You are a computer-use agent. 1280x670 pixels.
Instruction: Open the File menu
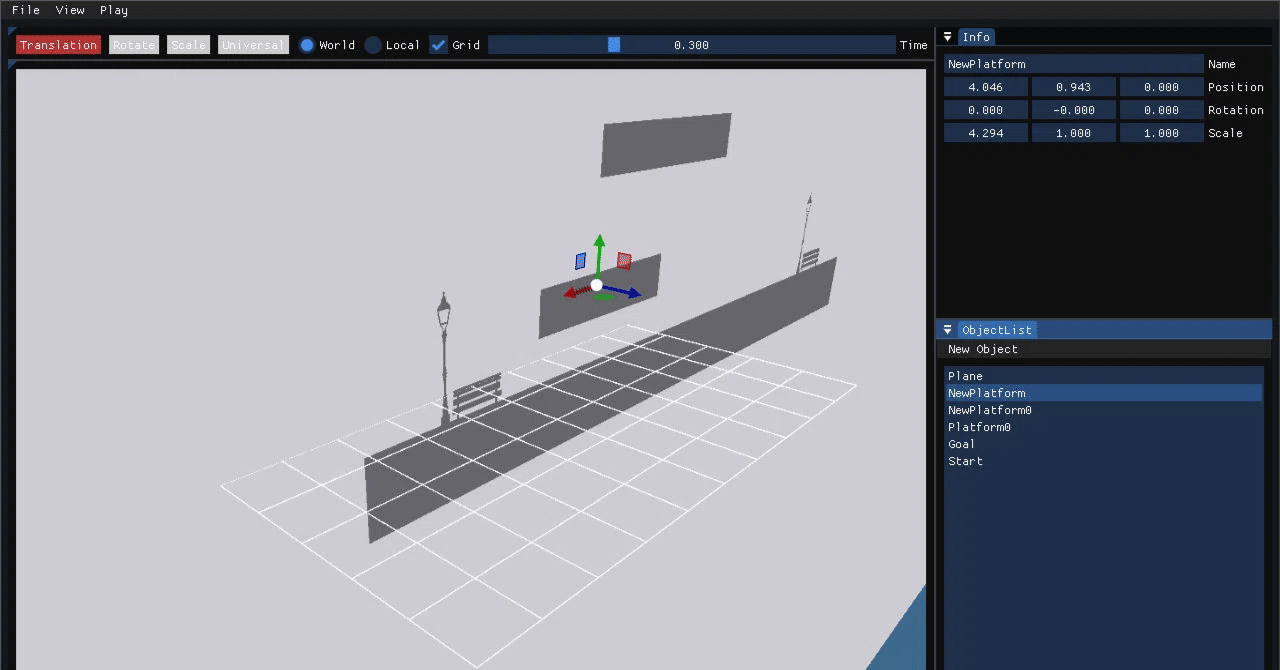25,10
